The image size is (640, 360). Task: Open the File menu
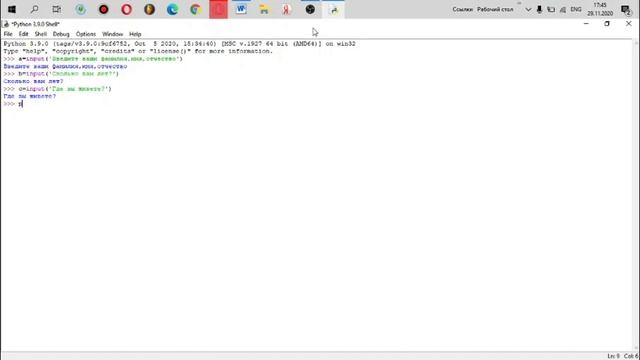8,34
